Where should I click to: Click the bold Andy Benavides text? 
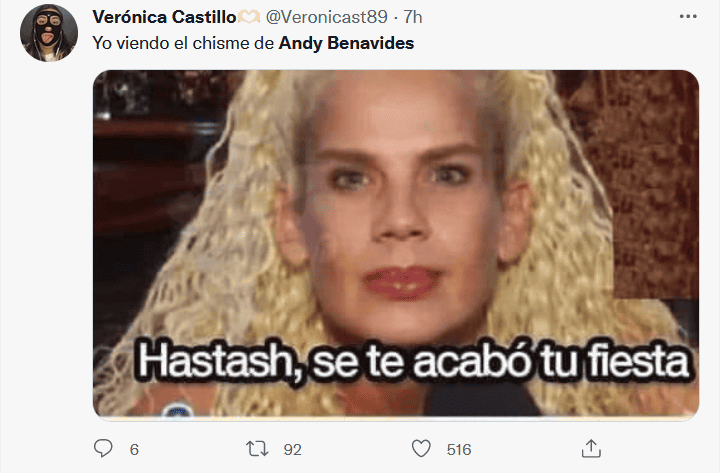[x=346, y=43]
